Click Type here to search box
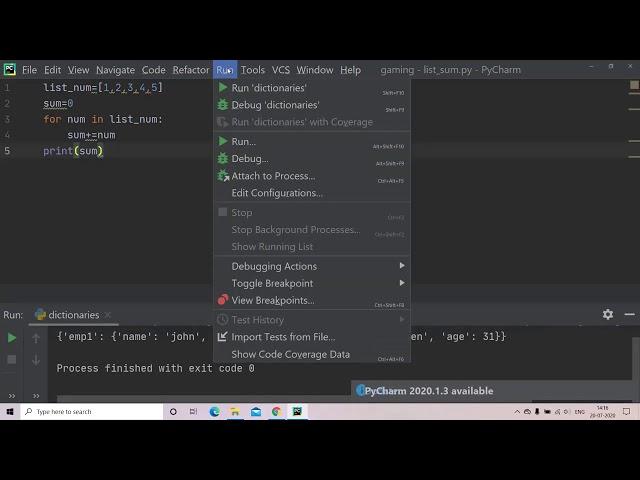640x480 pixels. pyautogui.click(x=92, y=411)
